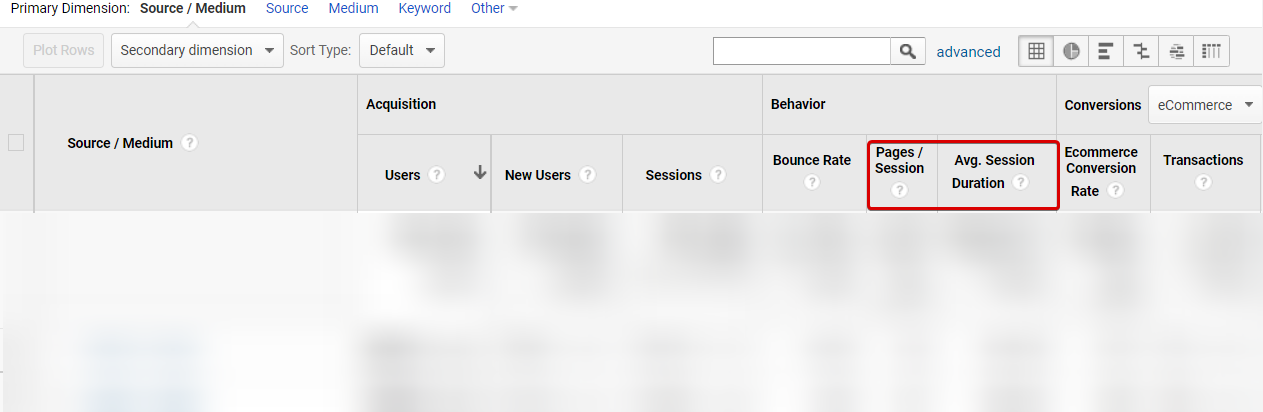Tick the select-all rows checkbox
Image resolution: width=1263 pixels, height=412 pixels.
pyautogui.click(x=16, y=143)
